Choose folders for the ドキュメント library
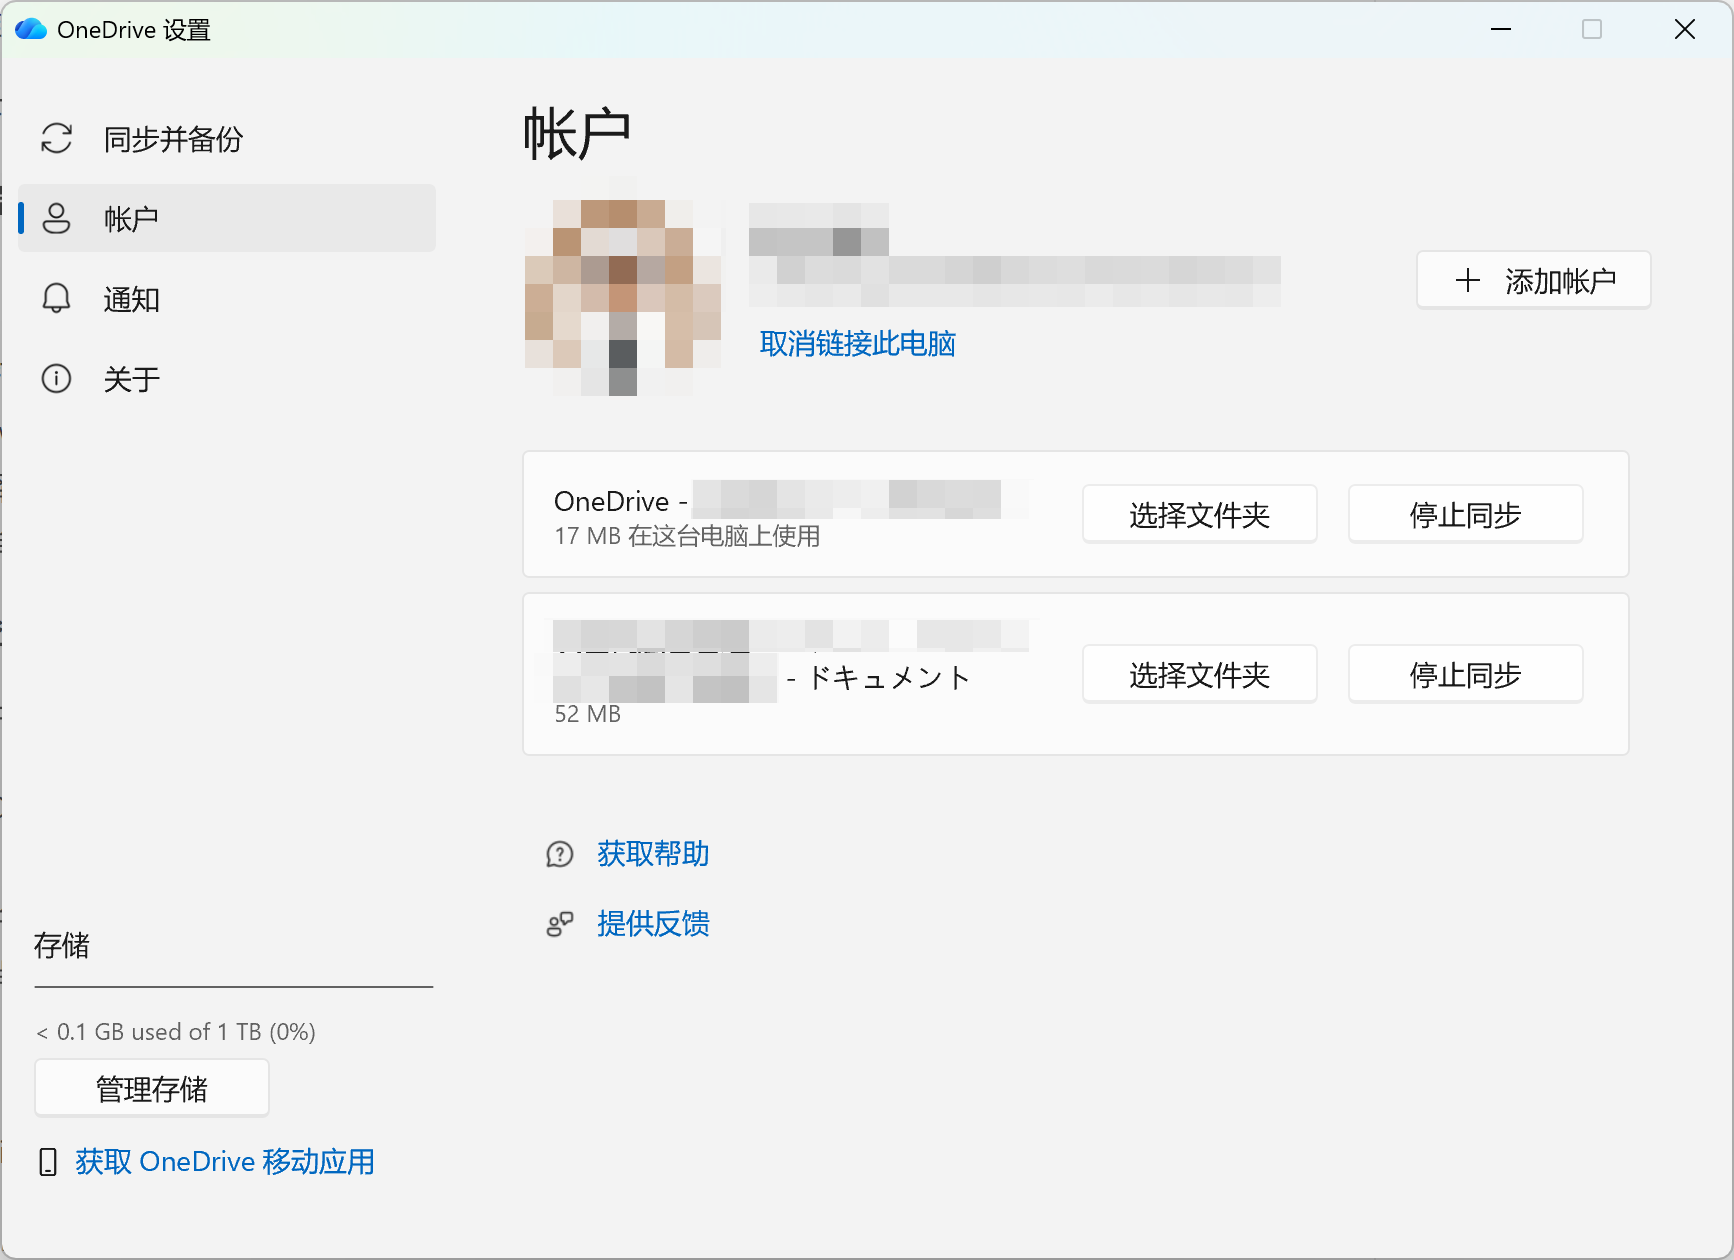1734x1260 pixels. pos(1199,674)
